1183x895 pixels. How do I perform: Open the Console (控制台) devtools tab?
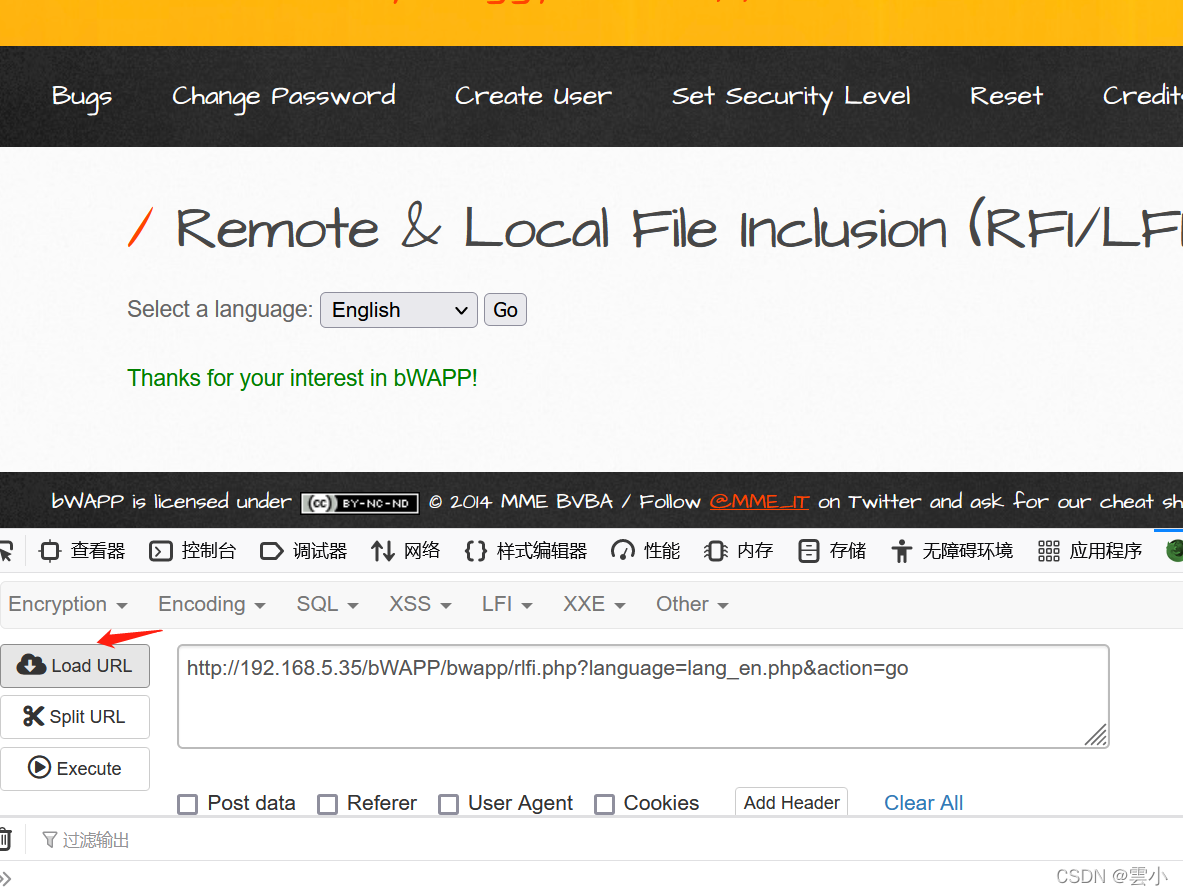tap(193, 551)
